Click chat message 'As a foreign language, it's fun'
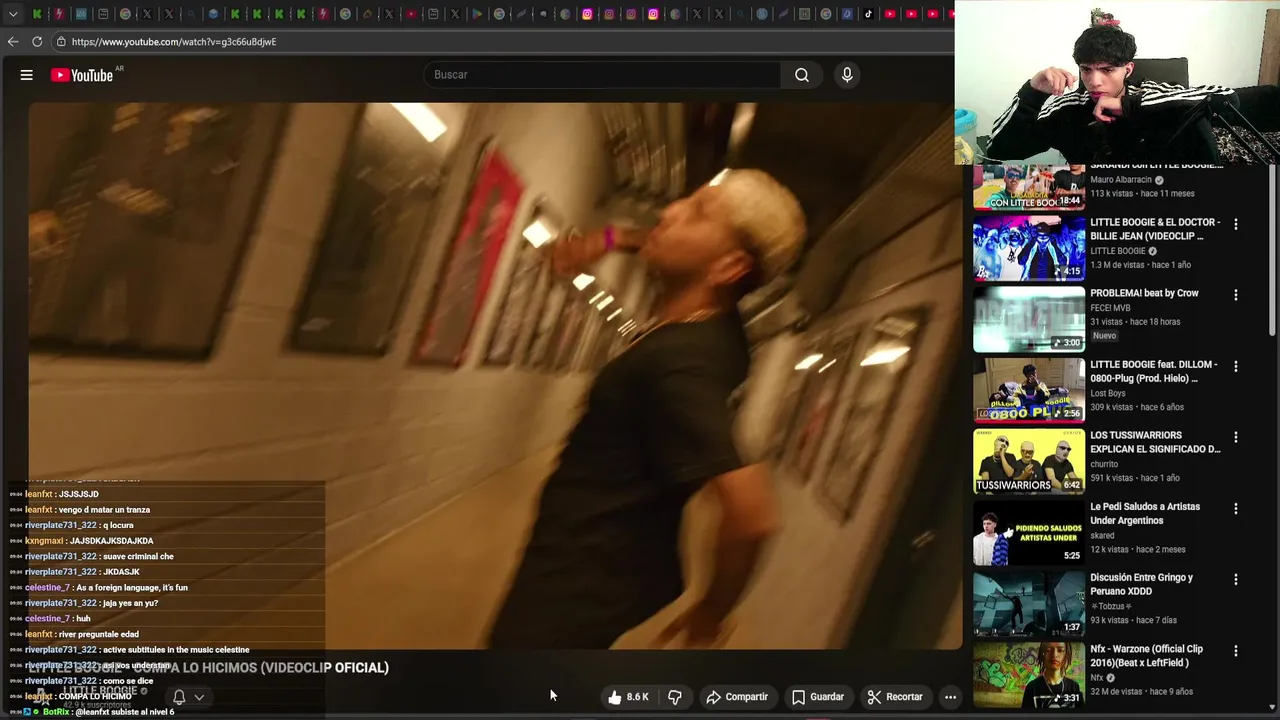Screen dimensions: 1280x720 [132, 588]
